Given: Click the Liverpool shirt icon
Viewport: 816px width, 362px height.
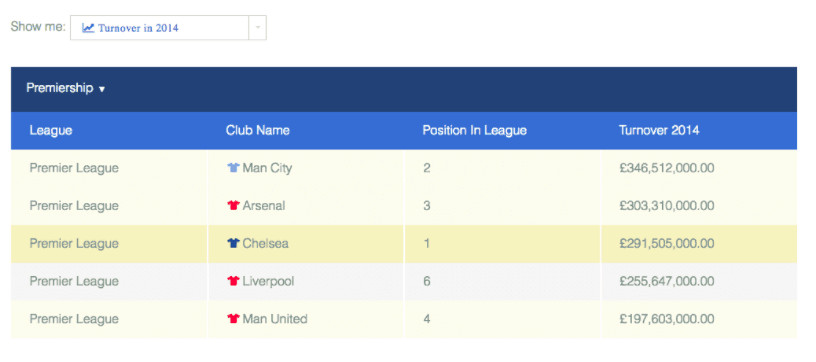Looking at the screenshot, I should point(233,281).
